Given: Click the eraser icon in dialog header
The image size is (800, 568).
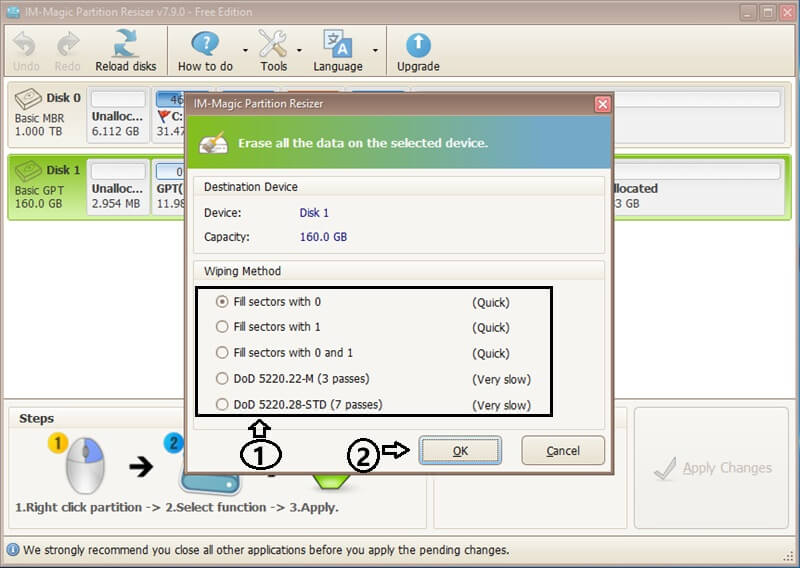Looking at the screenshot, I should [214, 143].
